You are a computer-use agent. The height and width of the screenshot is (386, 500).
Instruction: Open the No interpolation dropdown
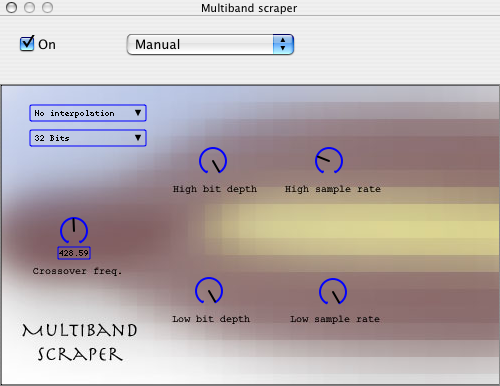[88, 113]
